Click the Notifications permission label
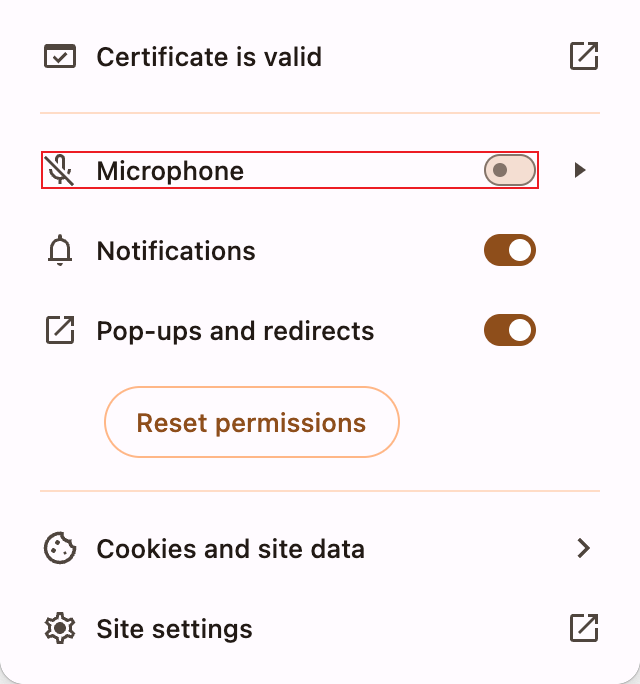640x684 pixels. pos(176,251)
